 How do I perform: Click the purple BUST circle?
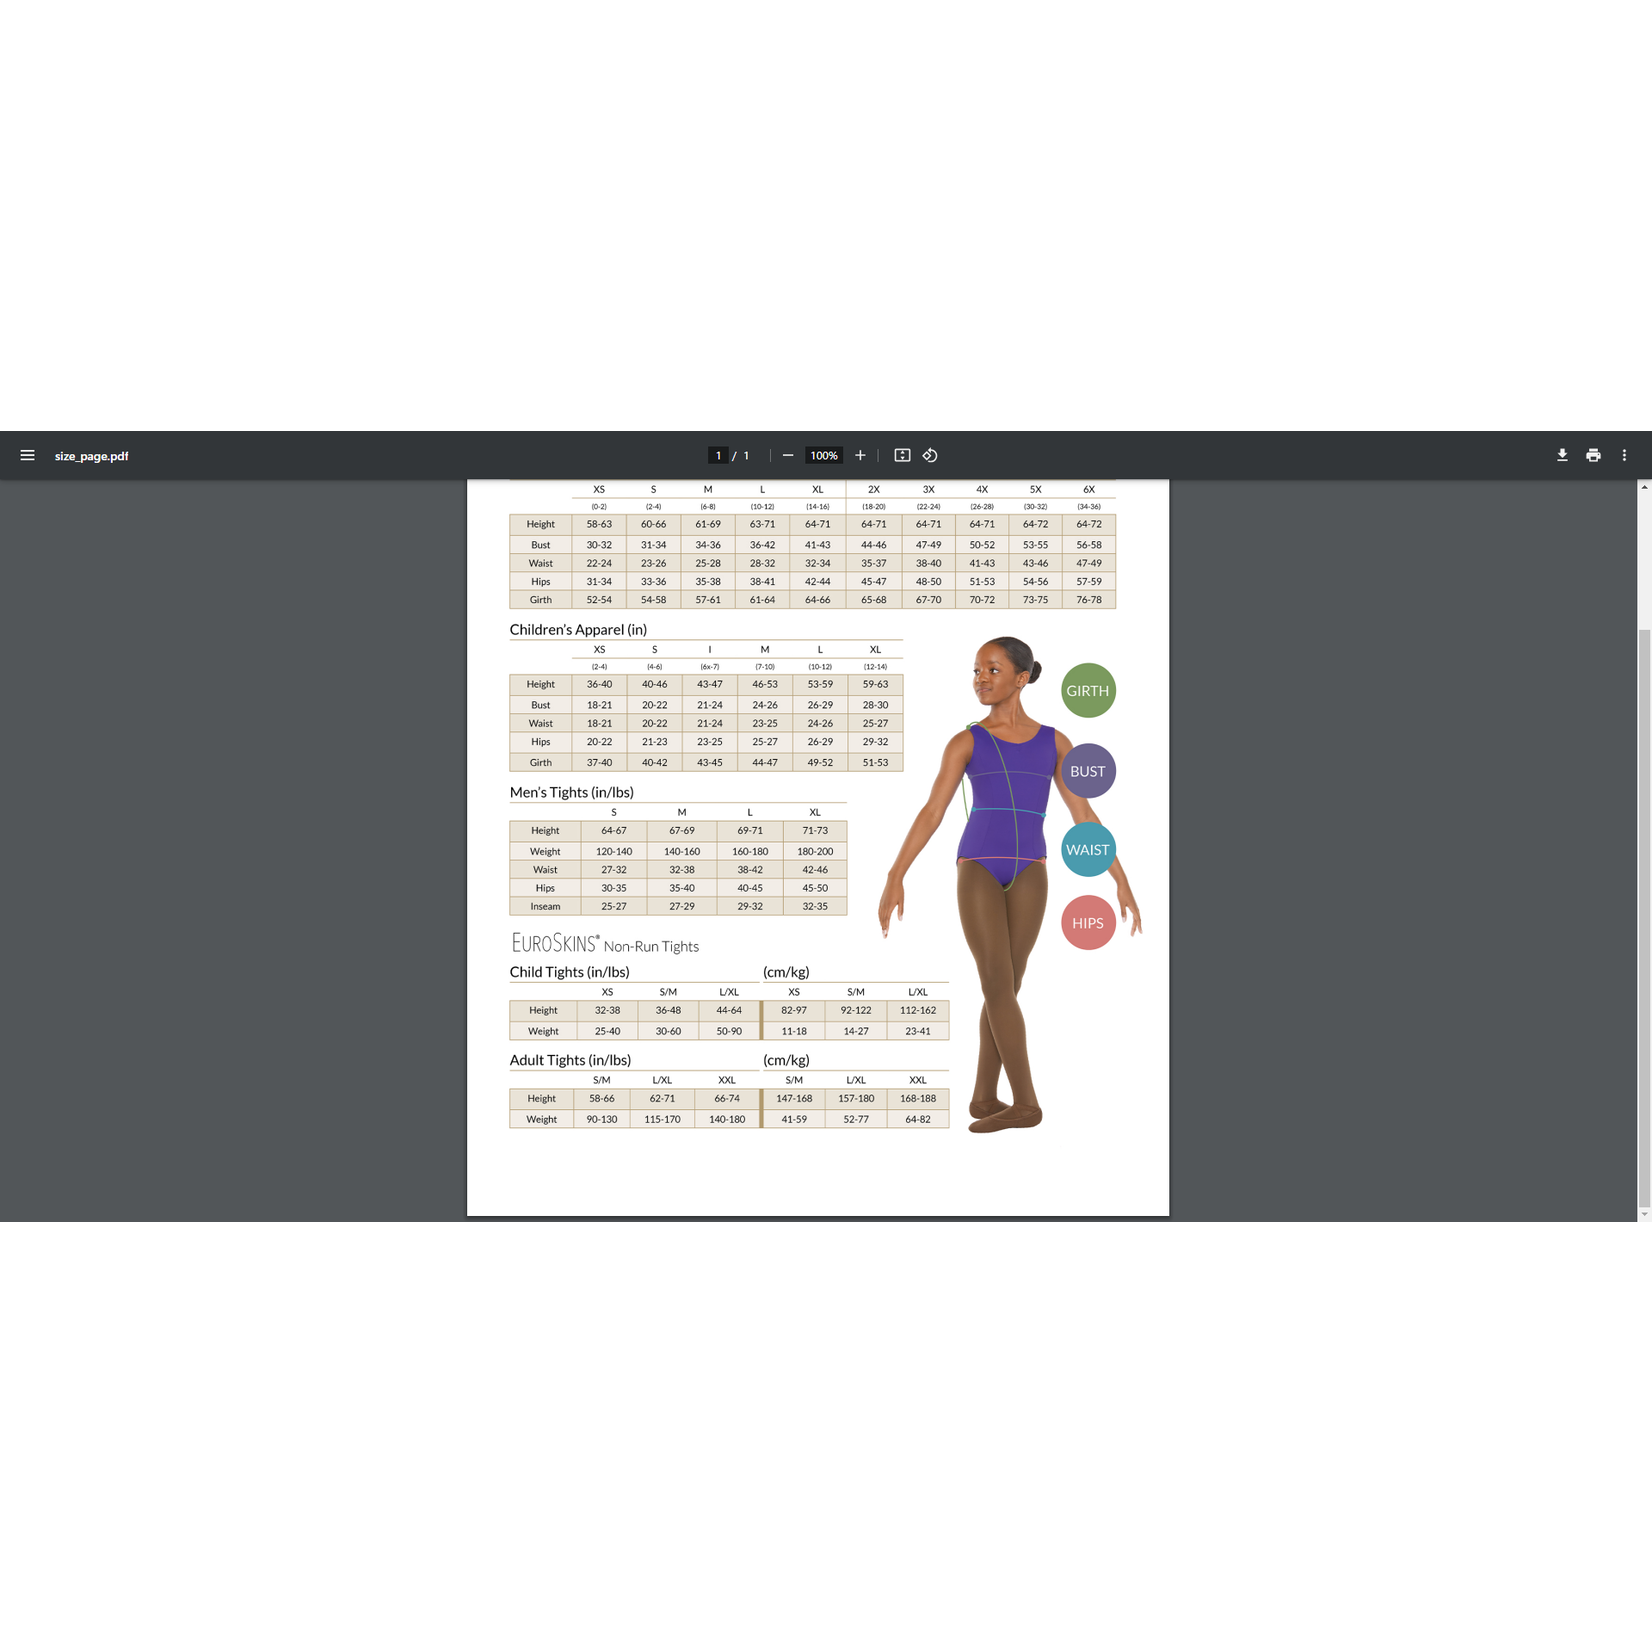click(x=1088, y=771)
